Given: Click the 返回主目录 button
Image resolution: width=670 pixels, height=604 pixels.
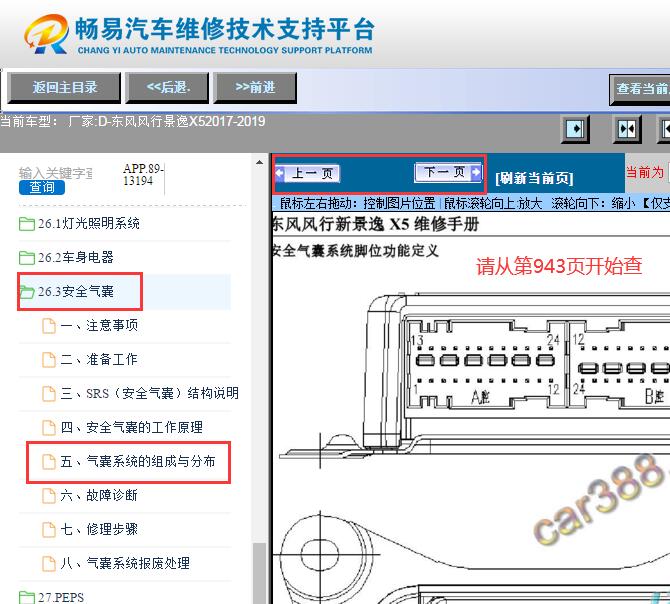Looking at the screenshot, I should coord(65,88).
